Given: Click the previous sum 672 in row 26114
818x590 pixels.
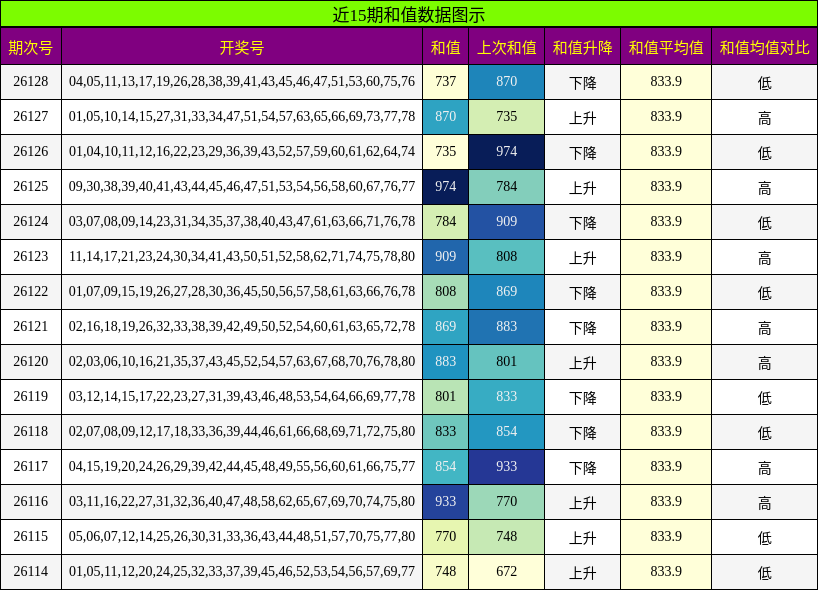Looking at the screenshot, I should click(507, 571).
